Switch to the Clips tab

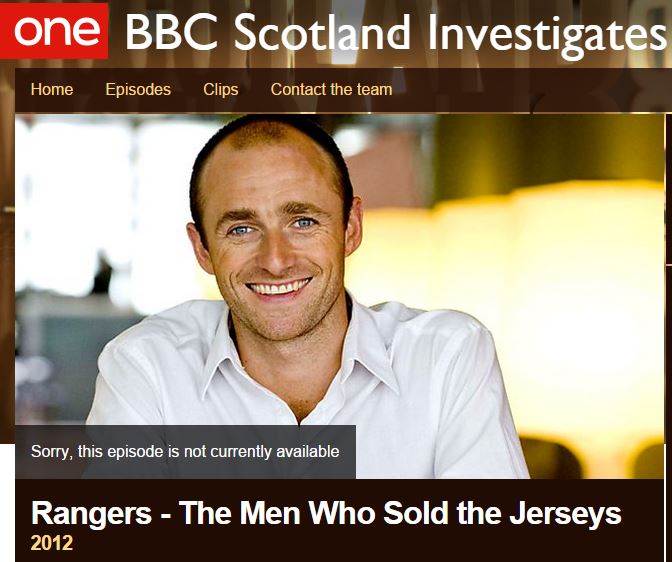click(221, 90)
